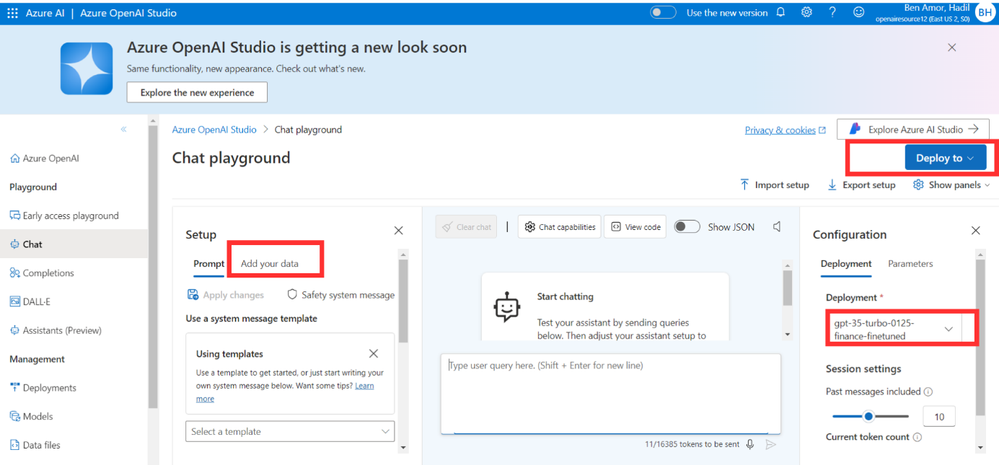Adjust the Past messages included slider
Screen dimensions: 999x465
pos(870,417)
